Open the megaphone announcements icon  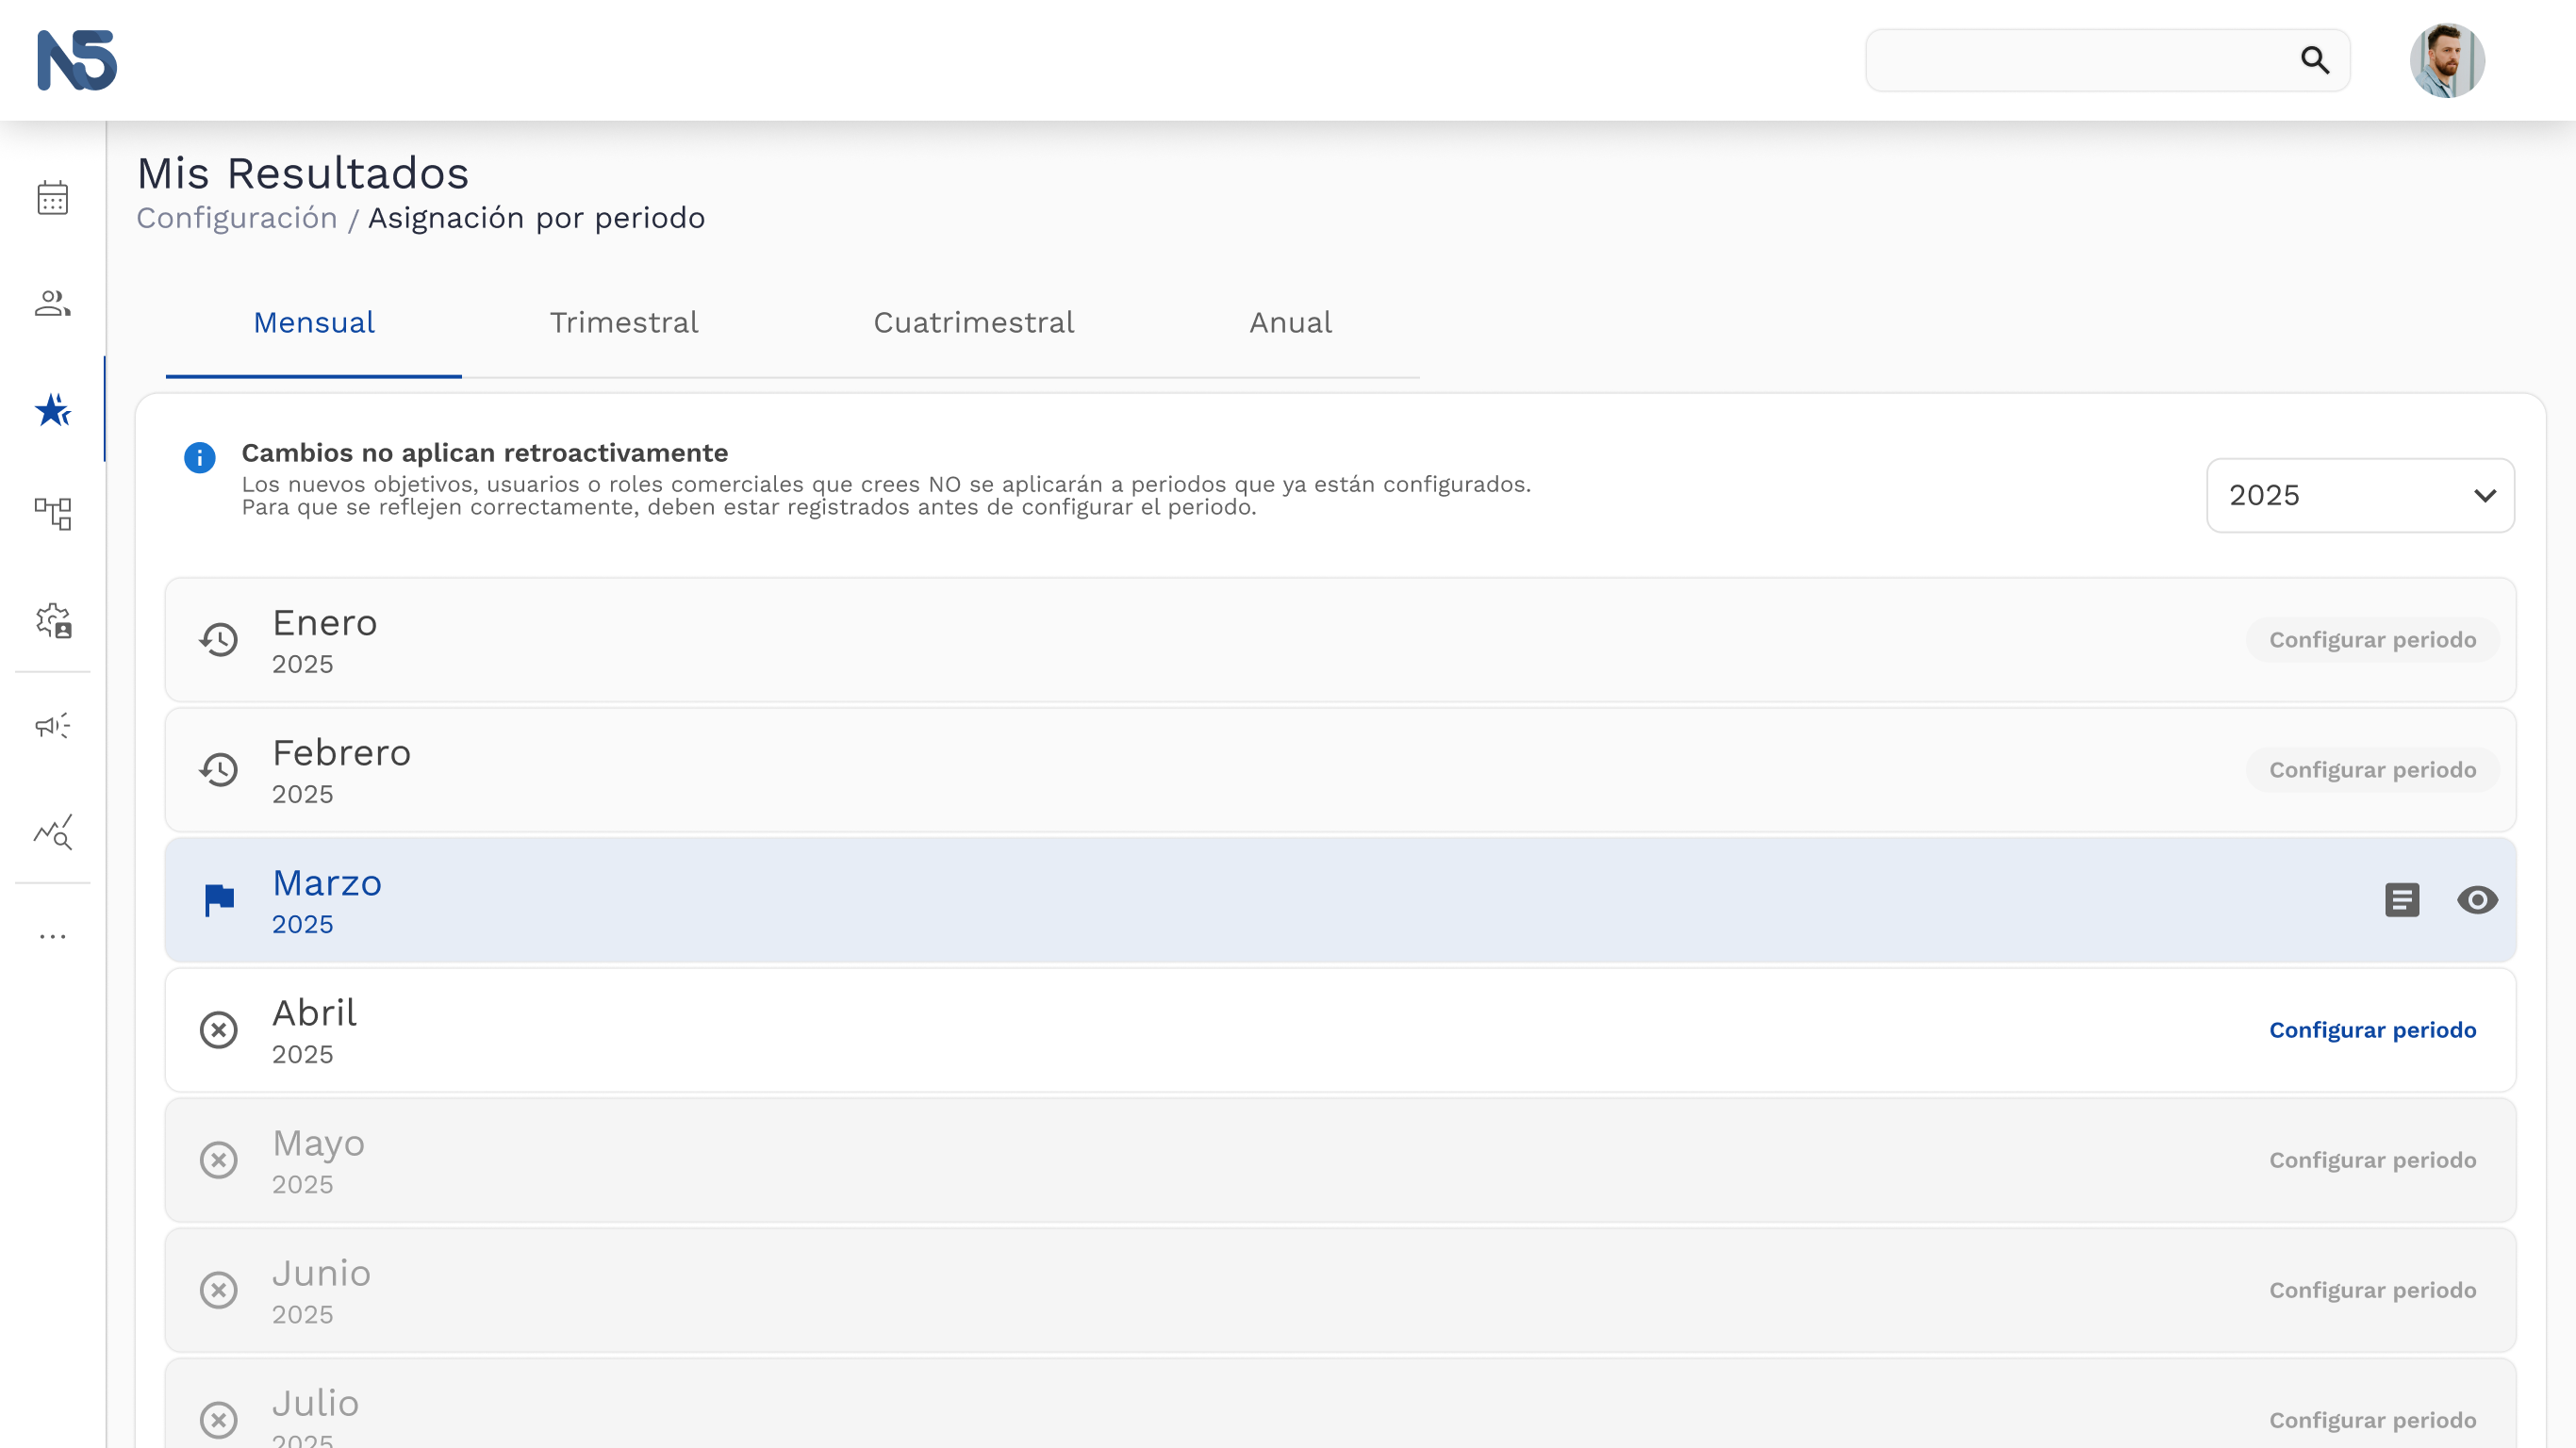coord(53,725)
